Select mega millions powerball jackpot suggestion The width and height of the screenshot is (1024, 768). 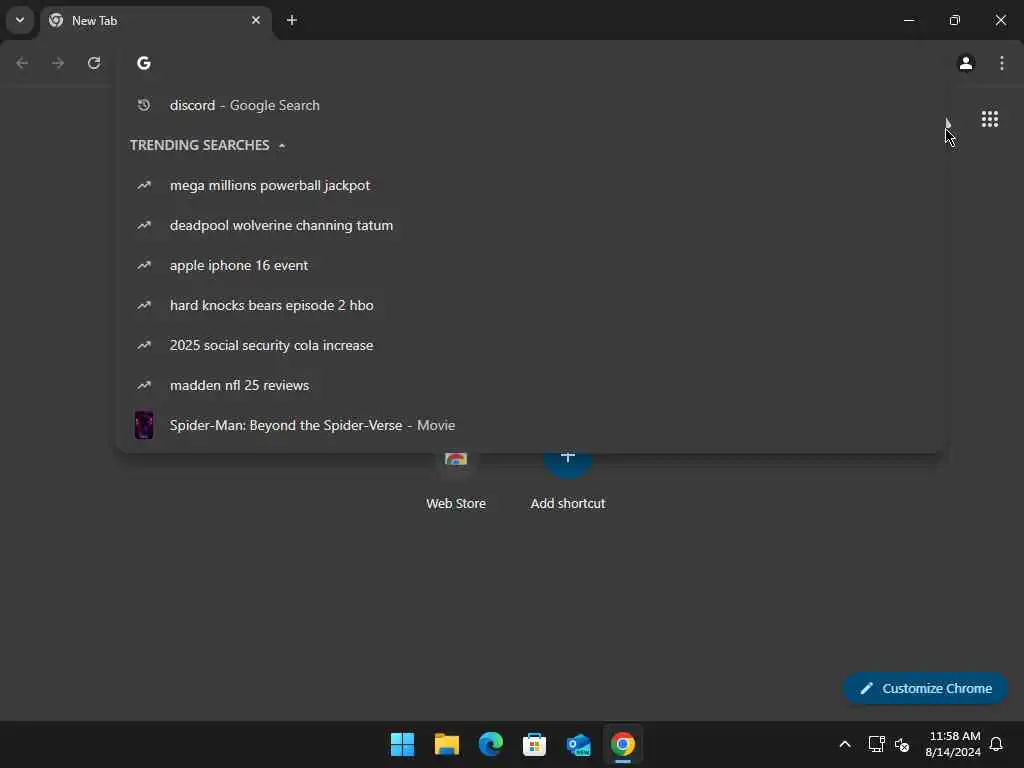click(530, 185)
